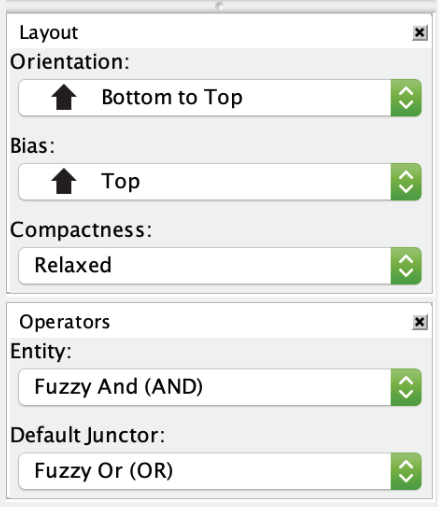The width and height of the screenshot is (440, 507).
Task: Close the Layout panel
Action: (420, 33)
